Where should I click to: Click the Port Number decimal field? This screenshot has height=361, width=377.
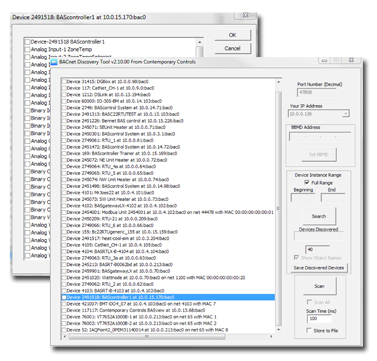click(316, 92)
